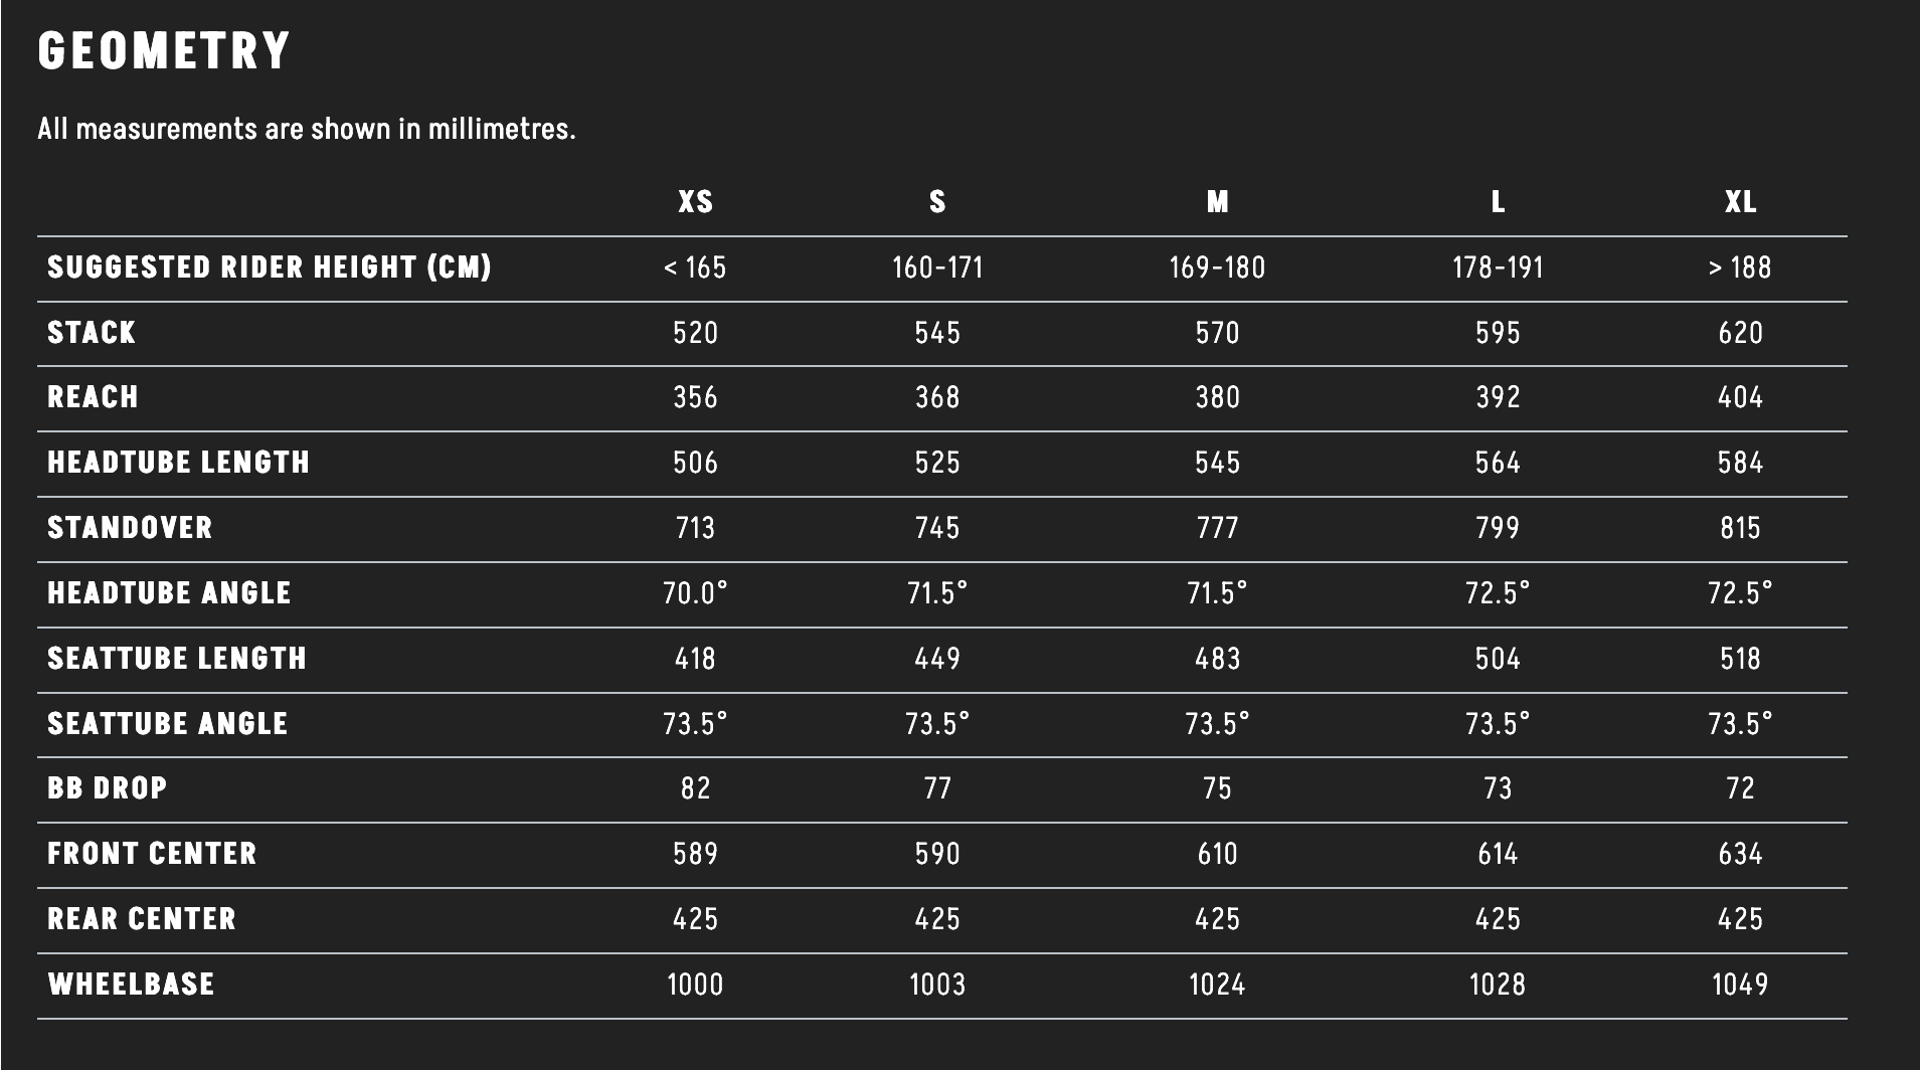Viewport: 1920px width, 1070px height.
Task: Click the Wheelbase row label
Action: point(131,984)
